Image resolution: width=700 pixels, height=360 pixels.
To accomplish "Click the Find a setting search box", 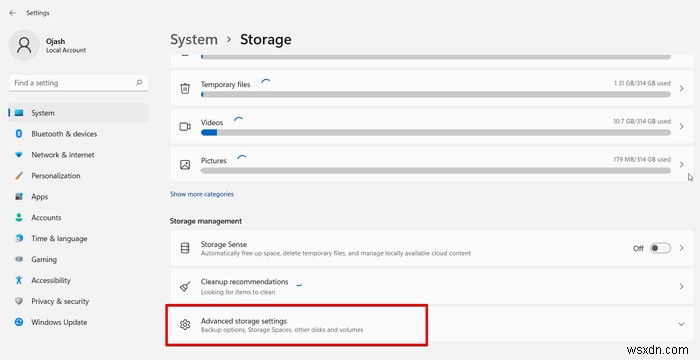I will point(79,83).
